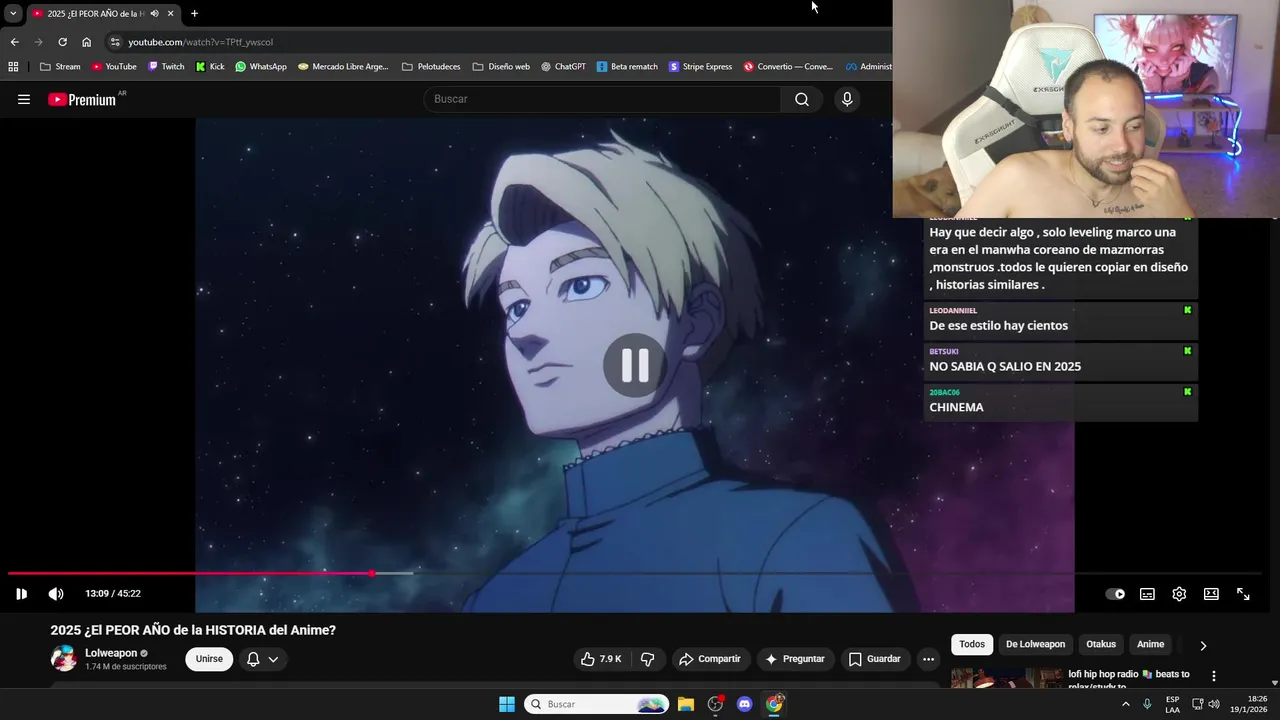
Task: Show hidden system tray icons chevron
Action: 1126,704
